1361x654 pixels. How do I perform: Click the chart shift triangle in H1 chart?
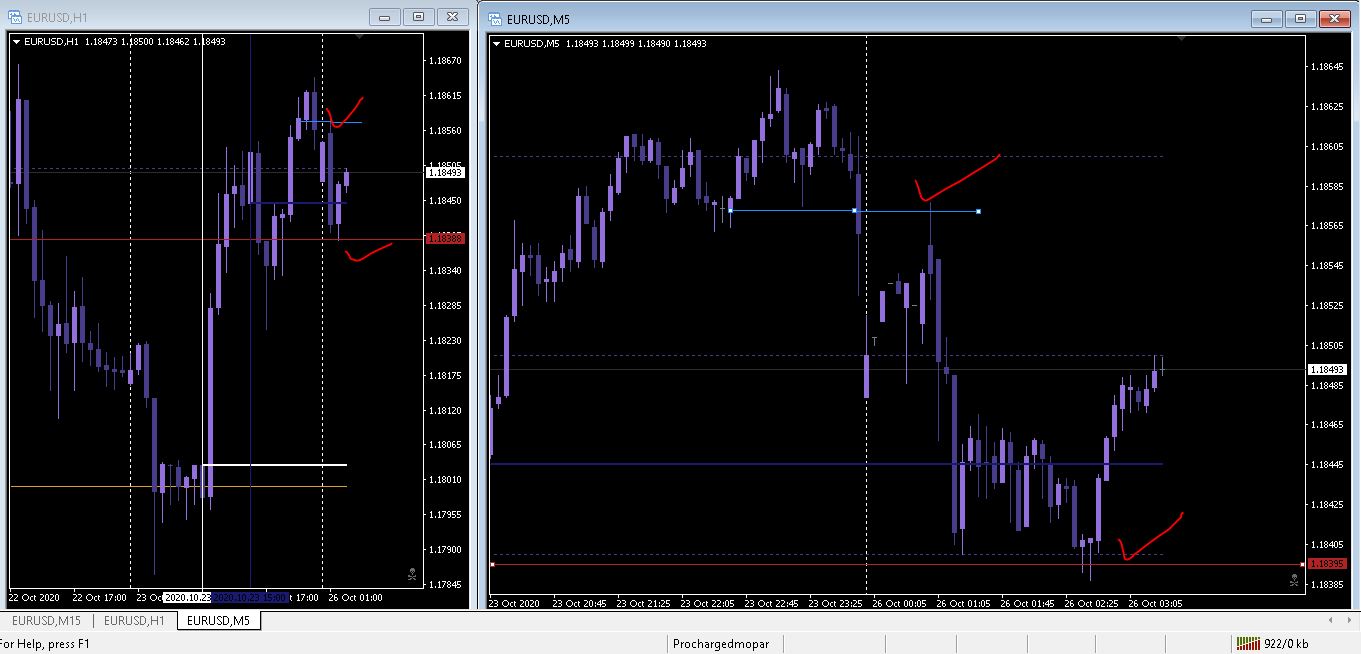358,37
